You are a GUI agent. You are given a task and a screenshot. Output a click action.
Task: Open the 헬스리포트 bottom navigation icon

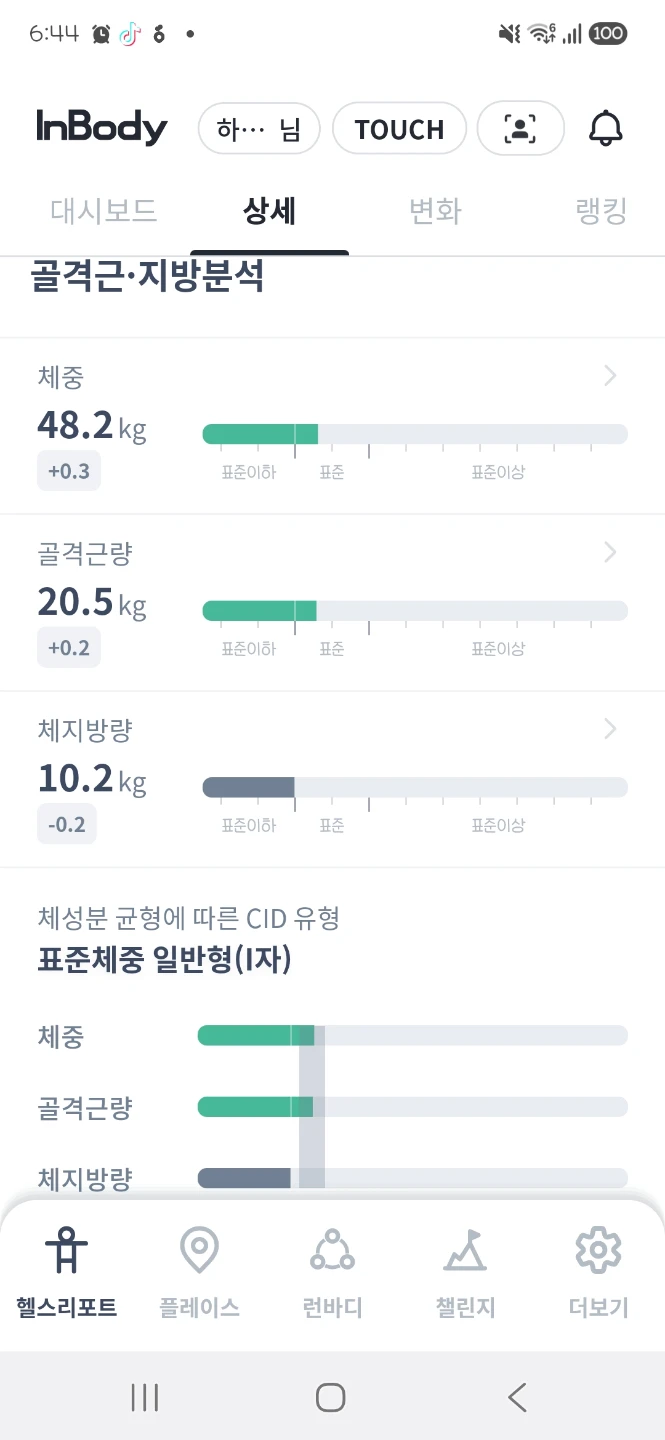tap(66, 1249)
